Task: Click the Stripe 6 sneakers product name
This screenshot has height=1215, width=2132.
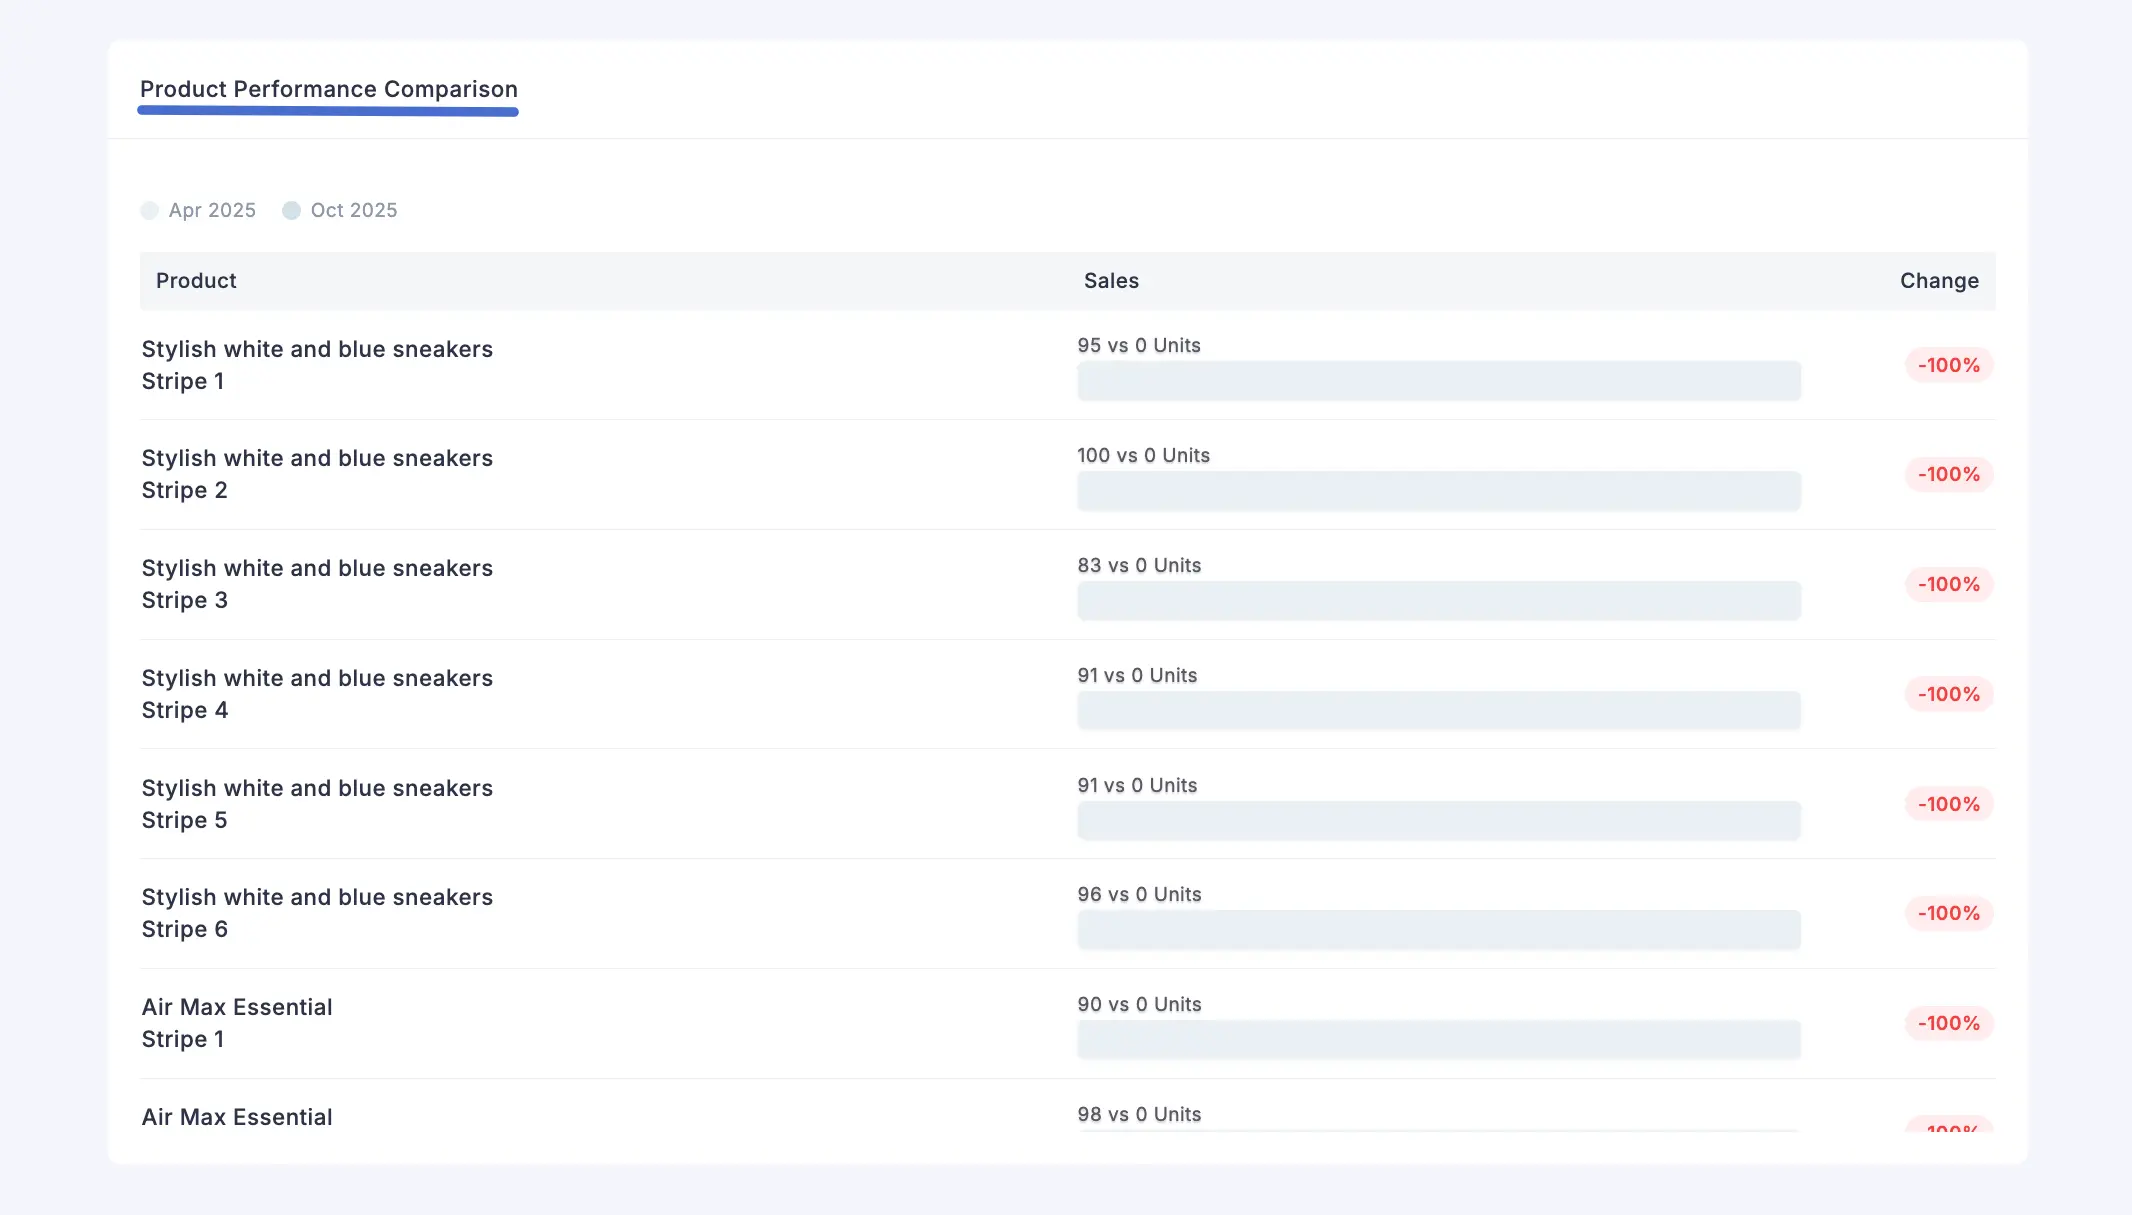Action: [x=317, y=912]
